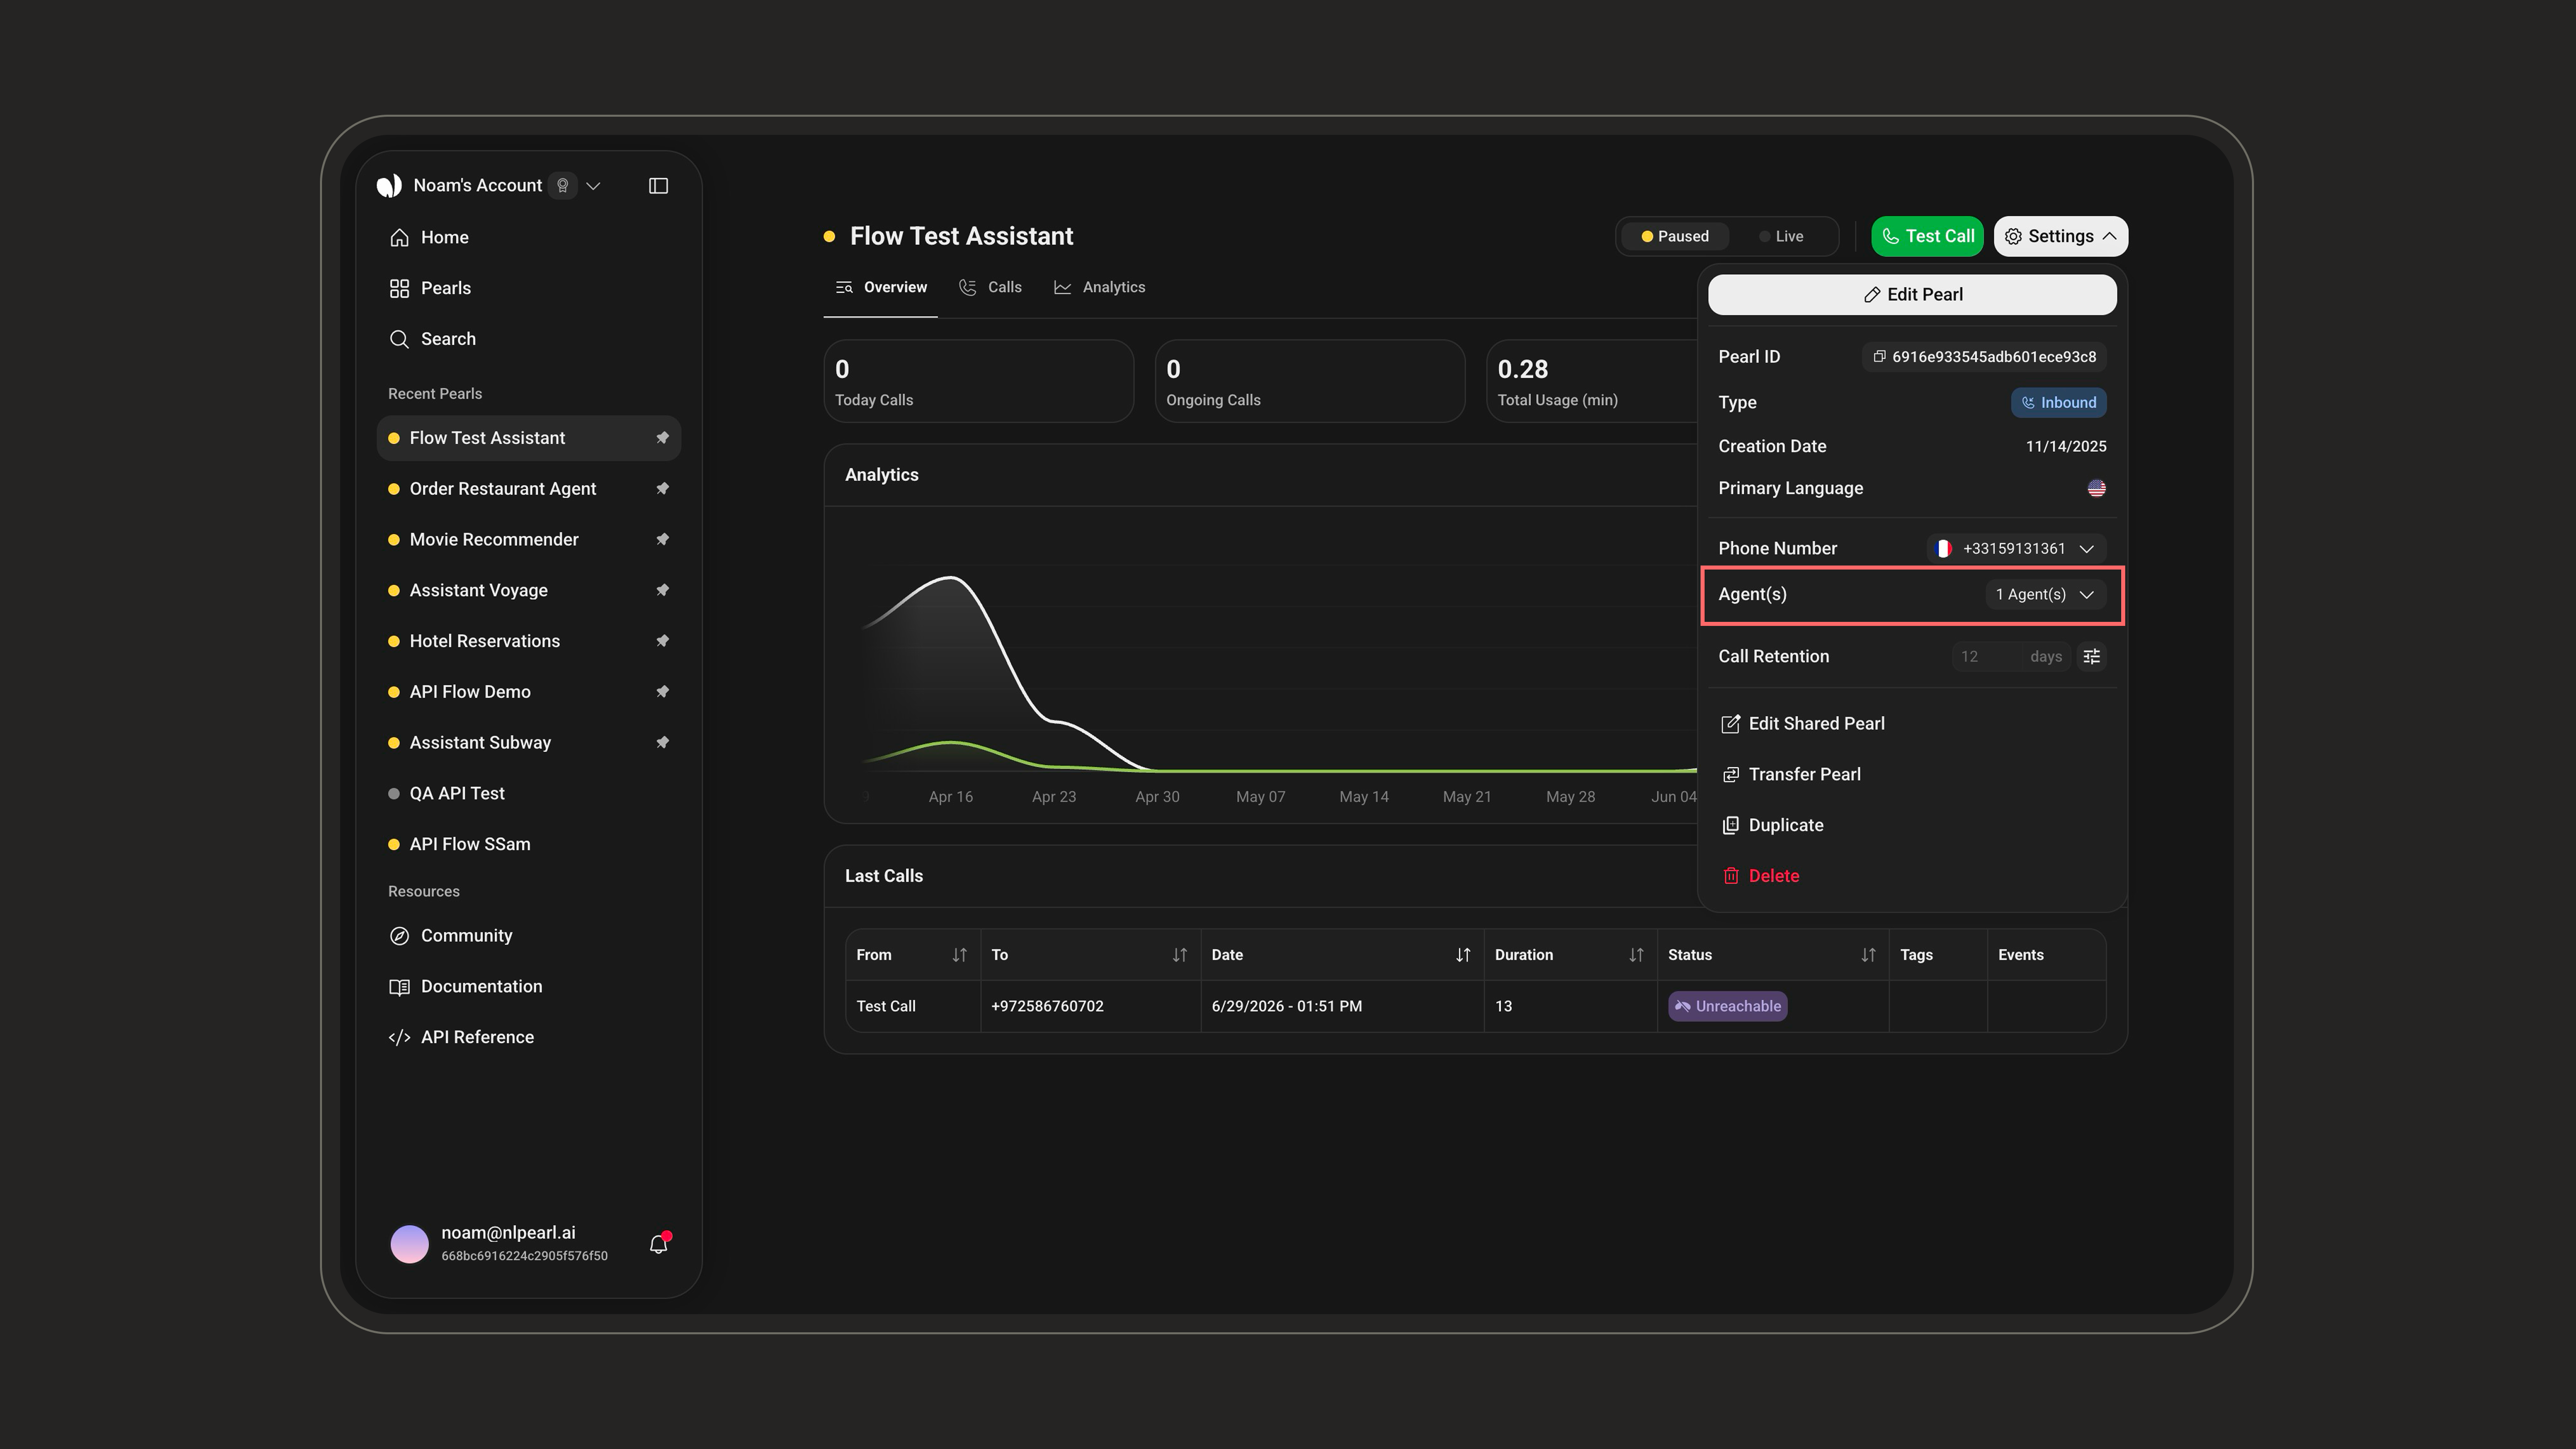Click the Primary Language US flag icon
Image resolution: width=2576 pixels, height=1449 pixels.
(x=2097, y=489)
